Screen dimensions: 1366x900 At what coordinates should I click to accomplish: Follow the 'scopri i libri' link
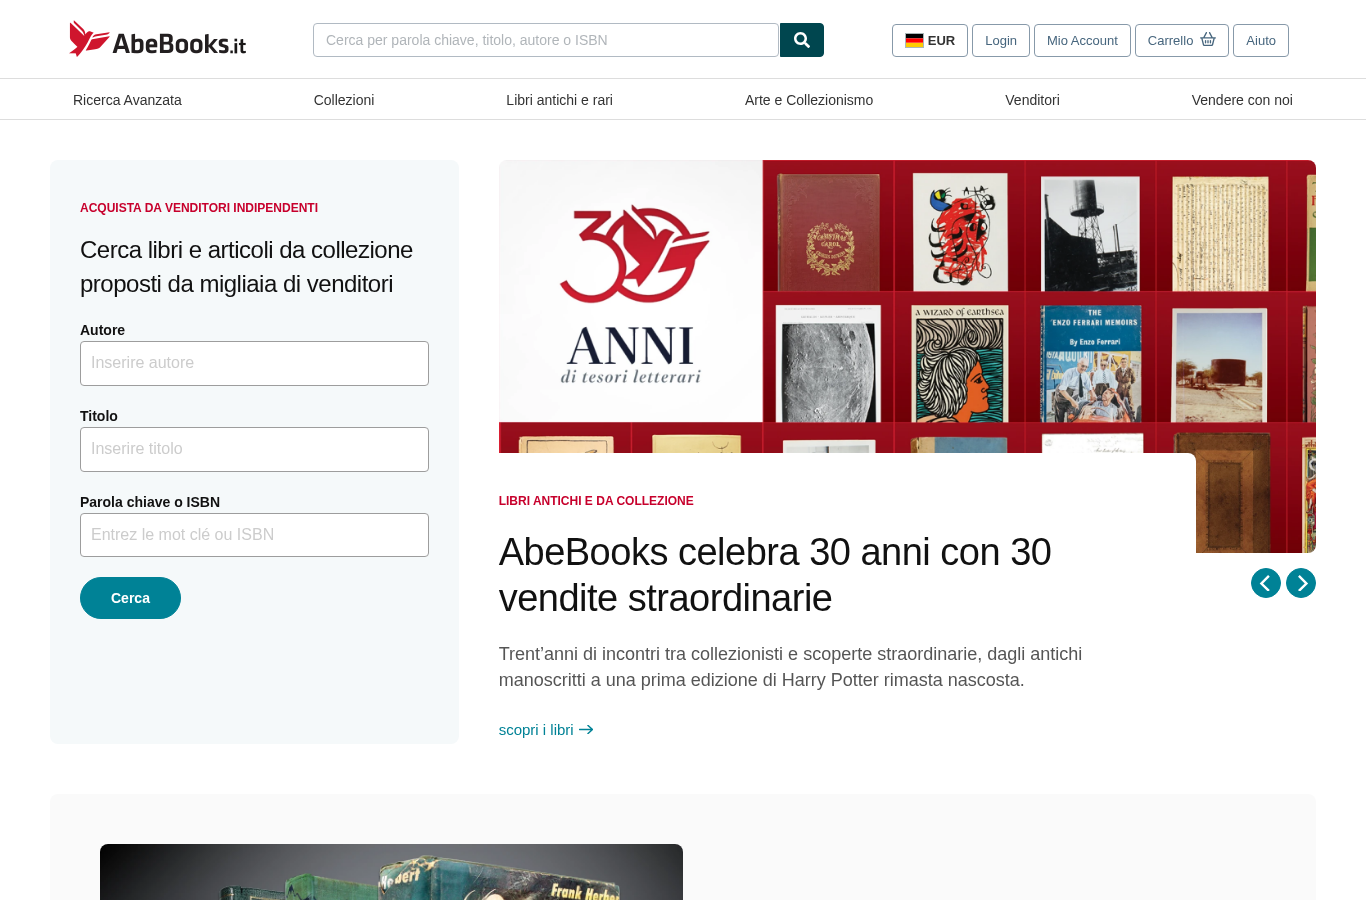pos(546,730)
